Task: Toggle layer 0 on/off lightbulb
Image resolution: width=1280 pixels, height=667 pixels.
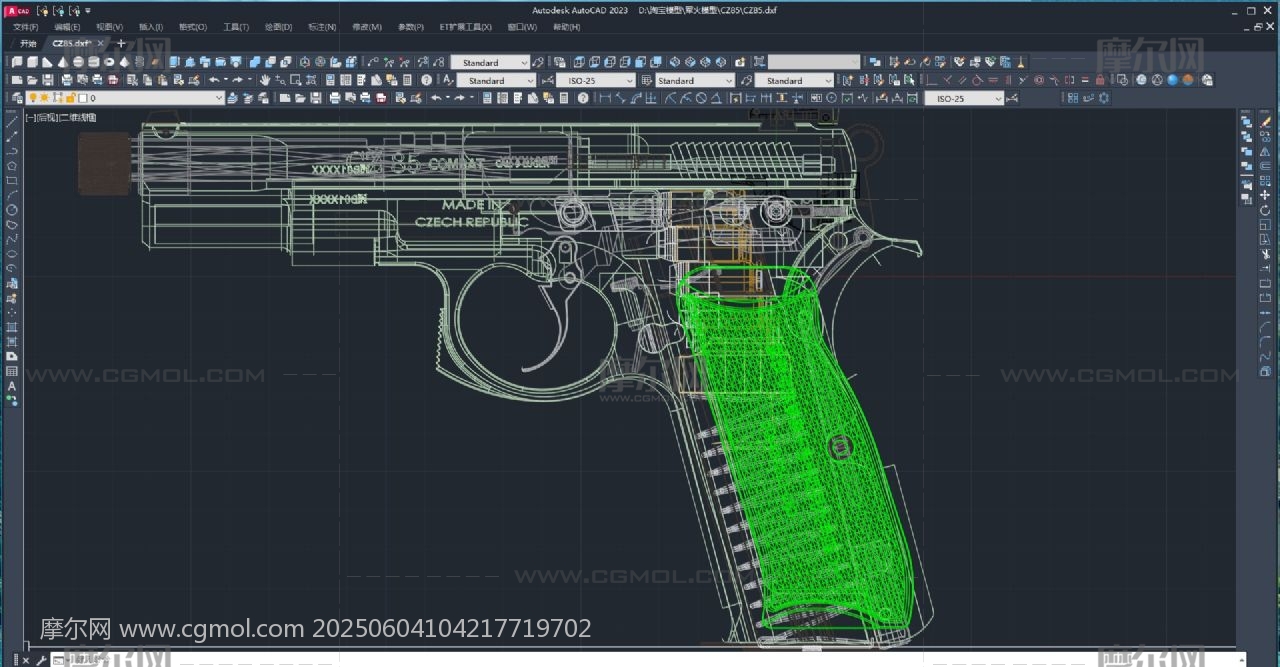Action: point(32,98)
